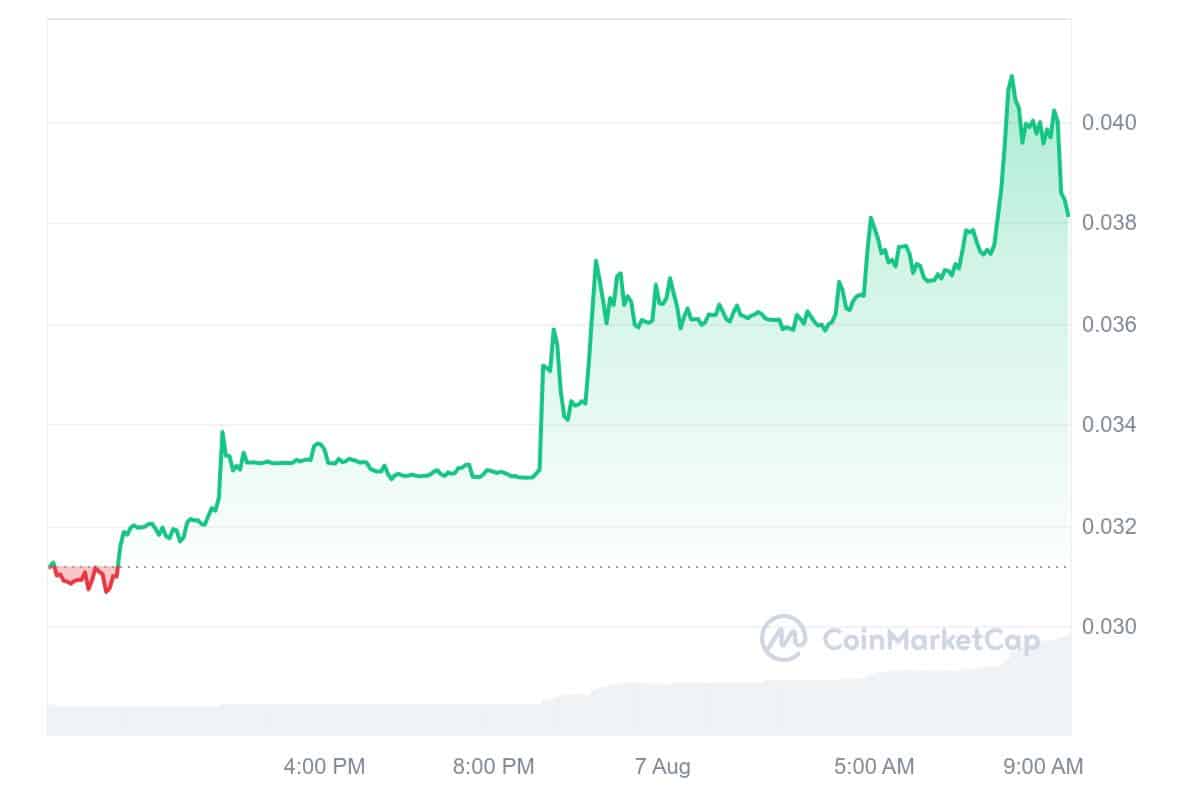This screenshot has width=1200, height=800.
Task: Click the 0.038 price axis label
Action: tap(1108, 222)
